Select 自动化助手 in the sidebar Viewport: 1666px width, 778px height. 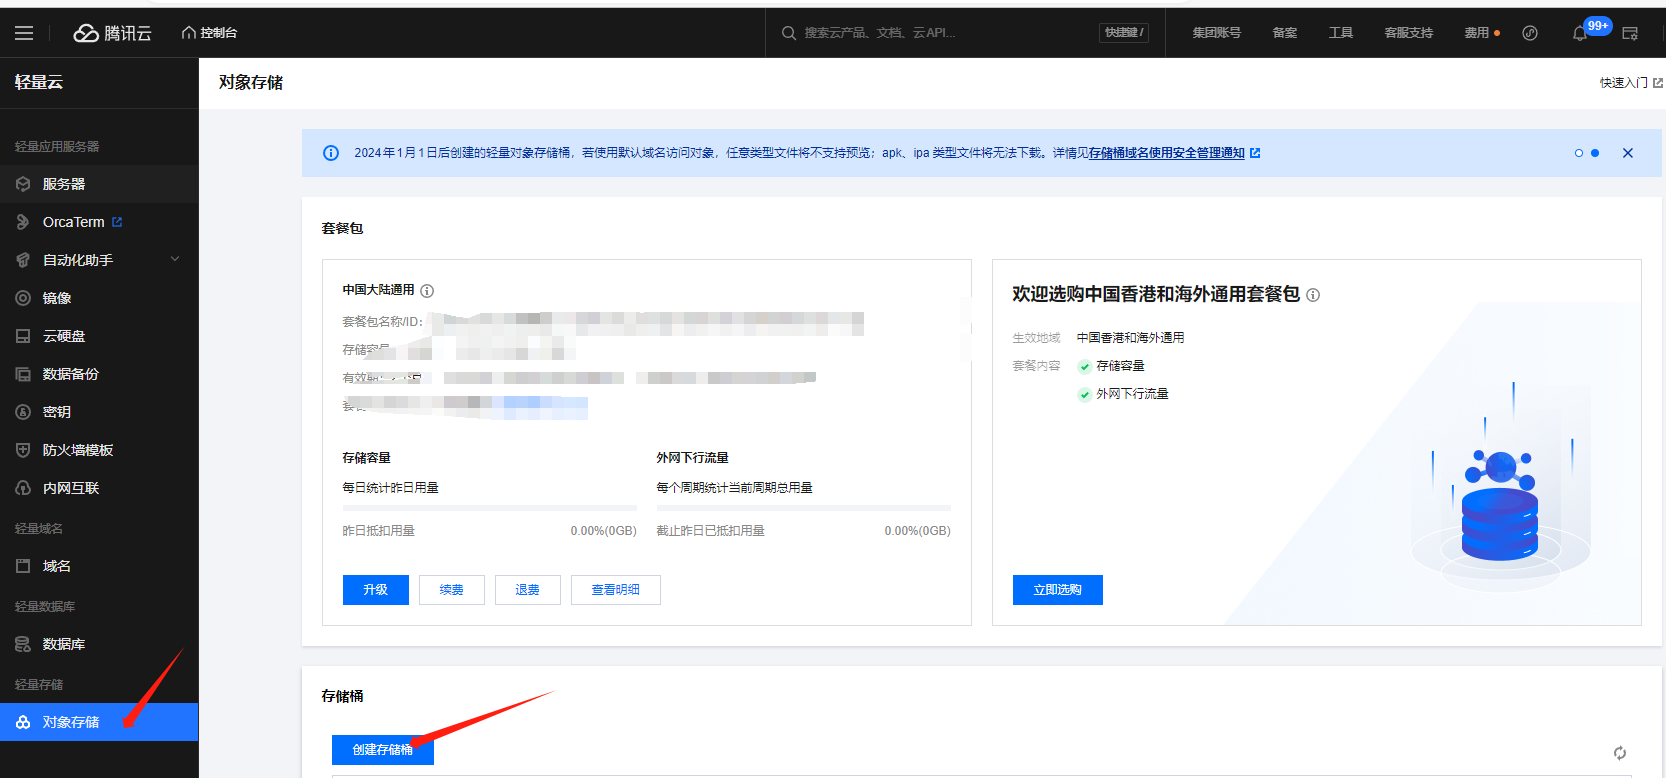99,260
